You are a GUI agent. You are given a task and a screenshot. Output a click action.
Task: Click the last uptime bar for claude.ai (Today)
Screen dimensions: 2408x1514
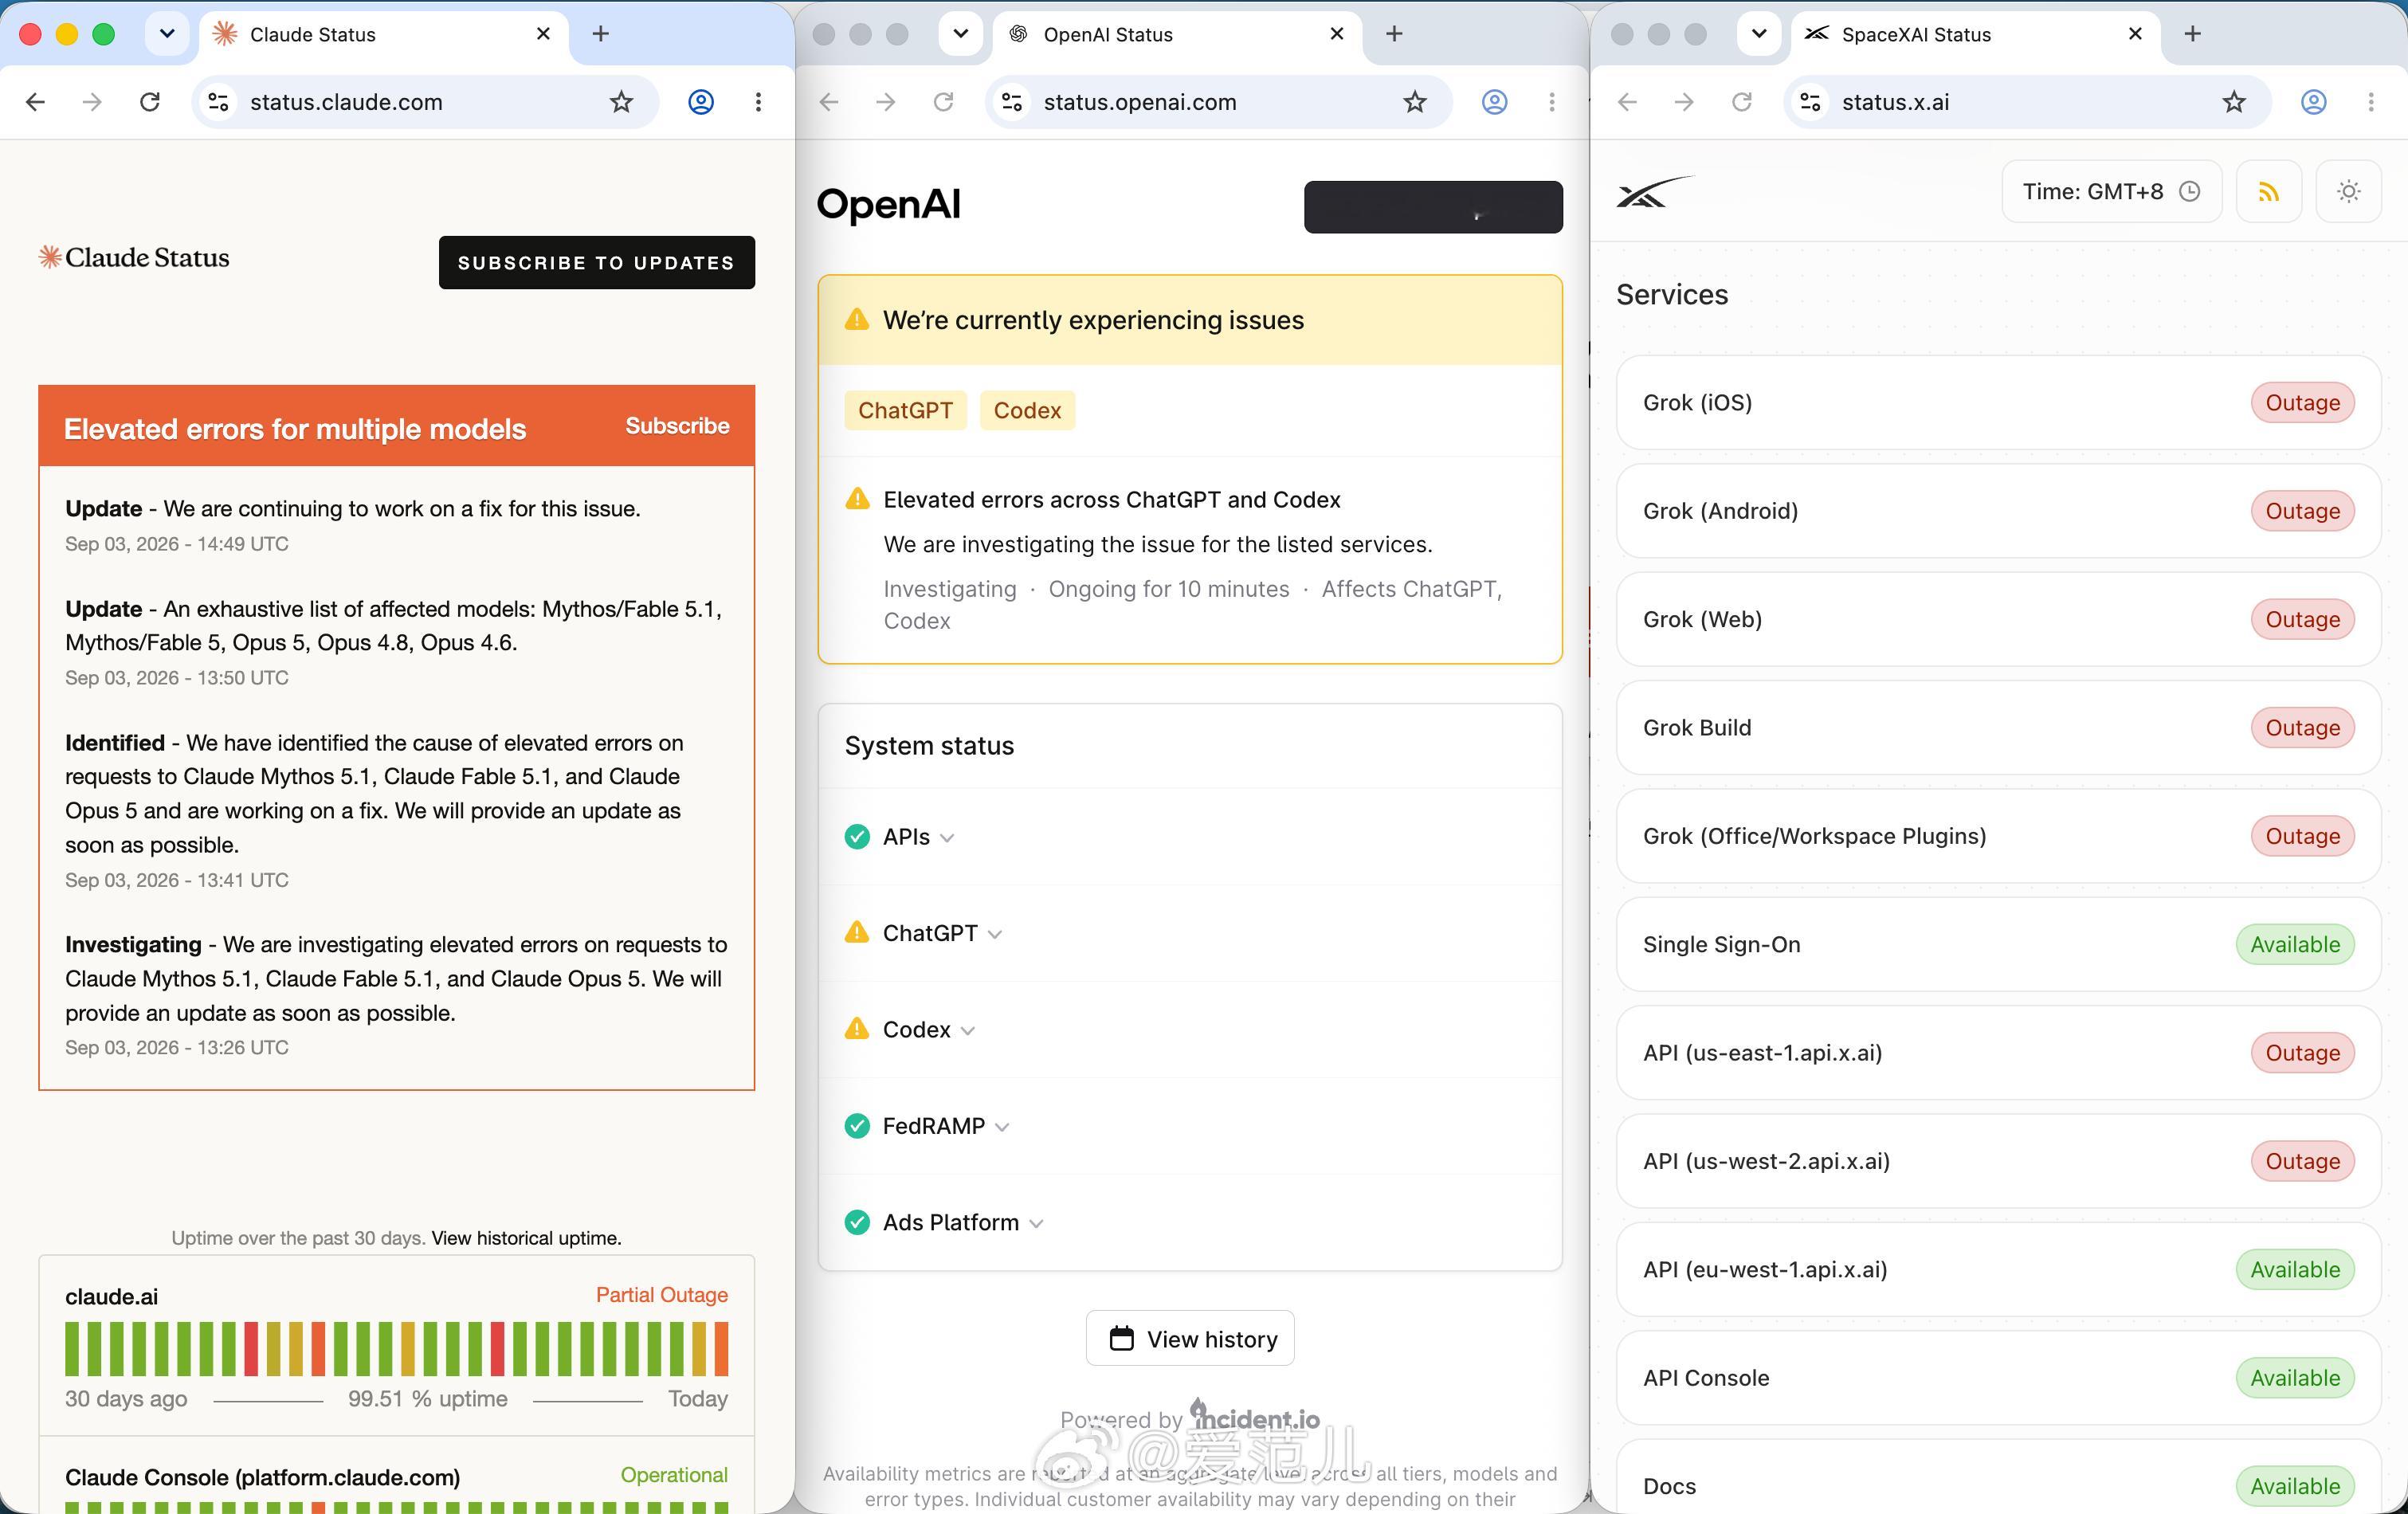pyautogui.click(x=721, y=1349)
